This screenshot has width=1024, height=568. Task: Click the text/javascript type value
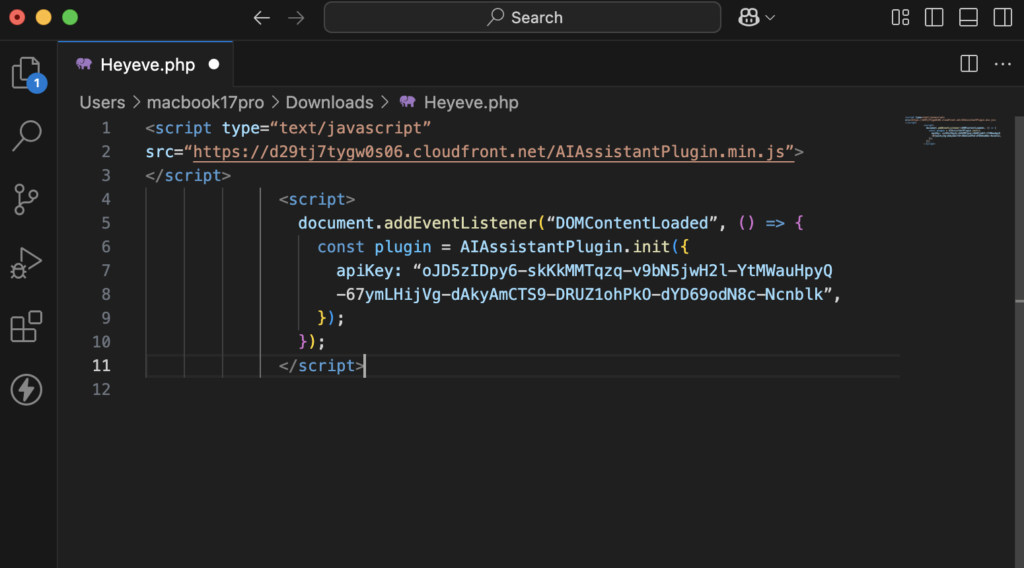(351, 128)
